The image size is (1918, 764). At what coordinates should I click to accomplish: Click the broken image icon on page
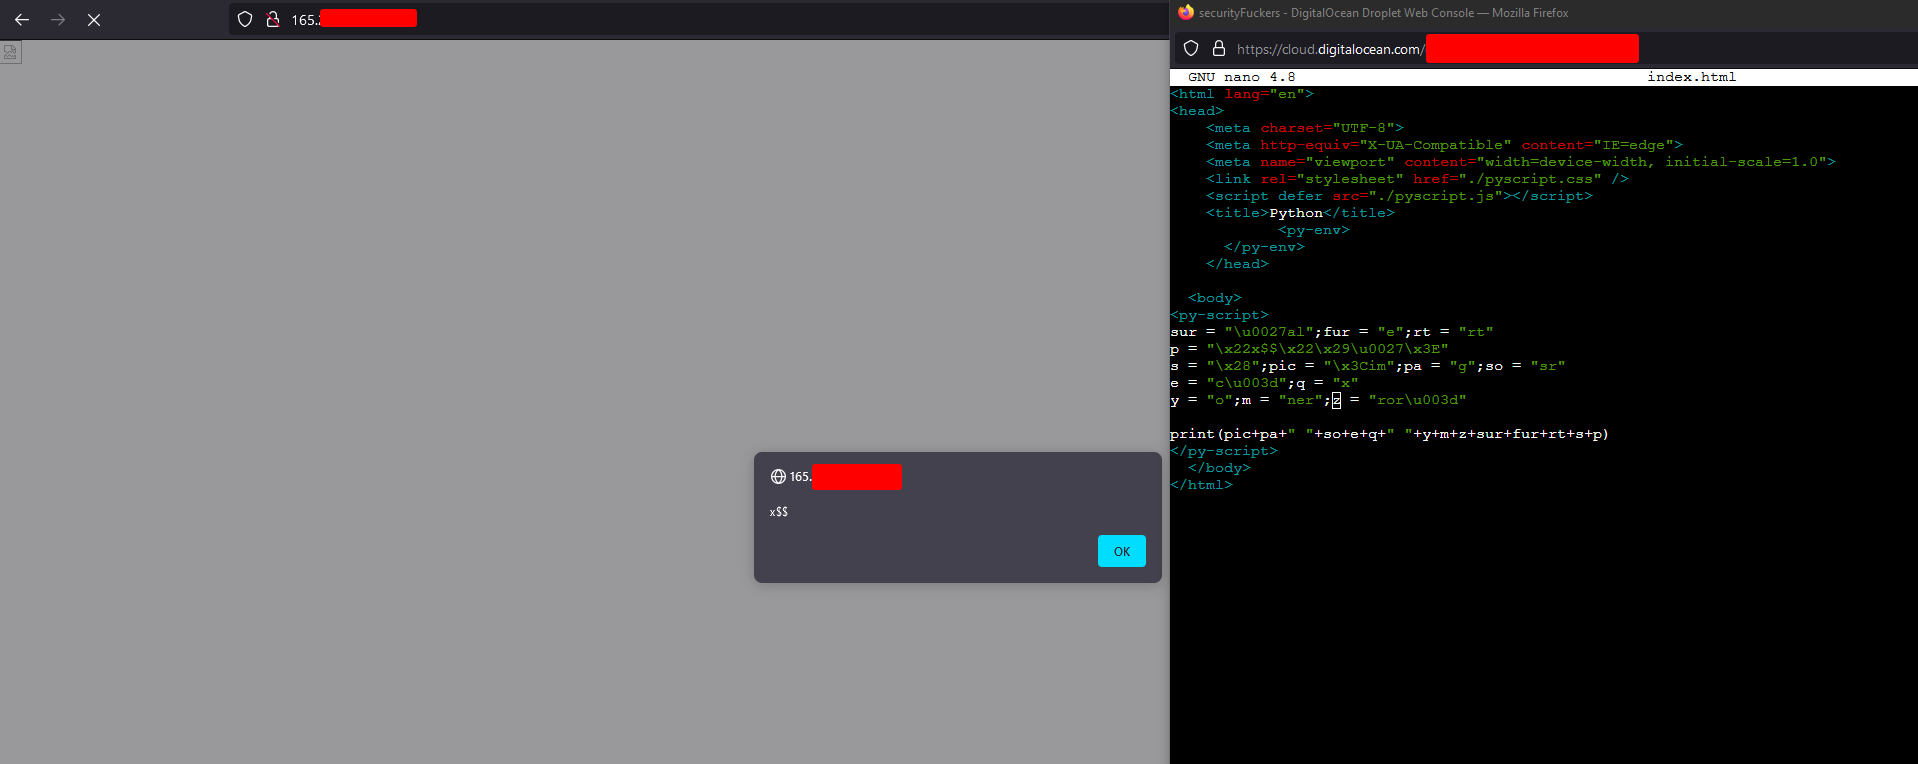(x=10, y=53)
